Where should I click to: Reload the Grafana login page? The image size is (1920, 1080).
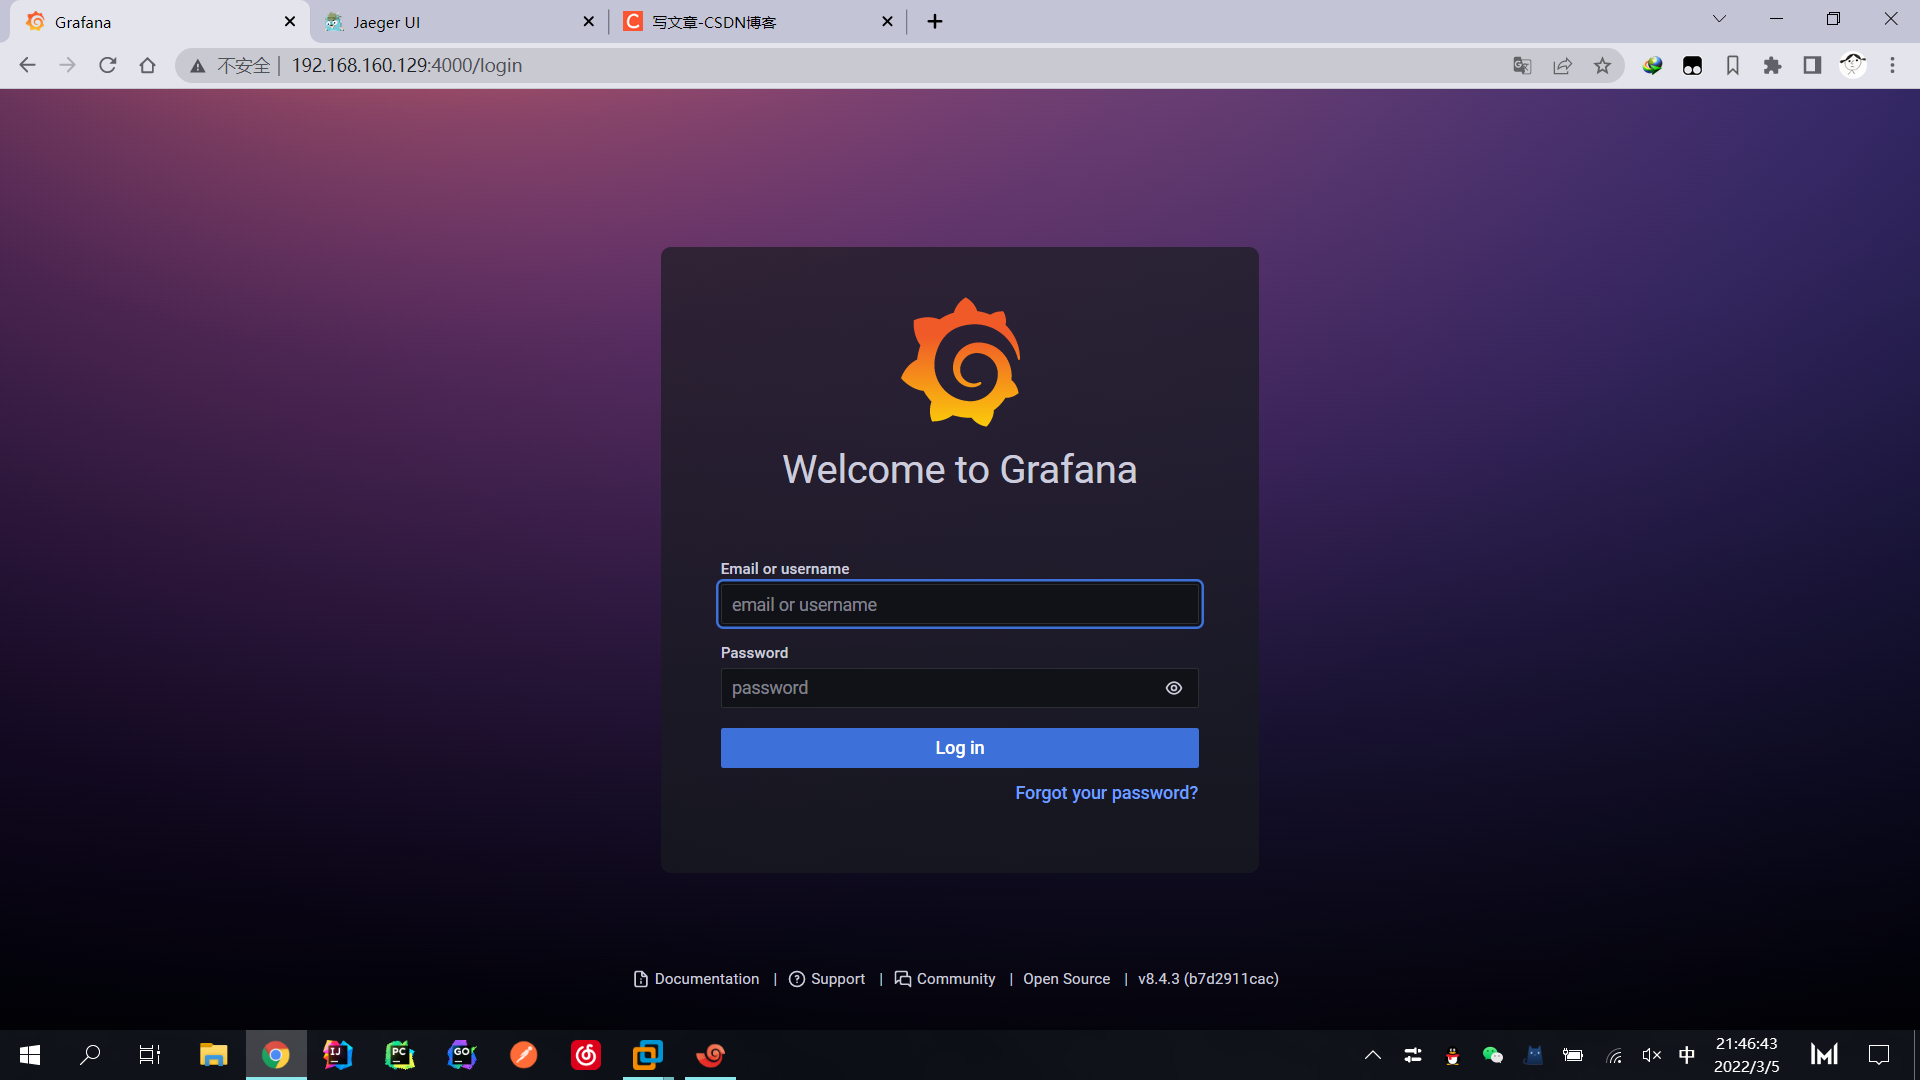108,66
